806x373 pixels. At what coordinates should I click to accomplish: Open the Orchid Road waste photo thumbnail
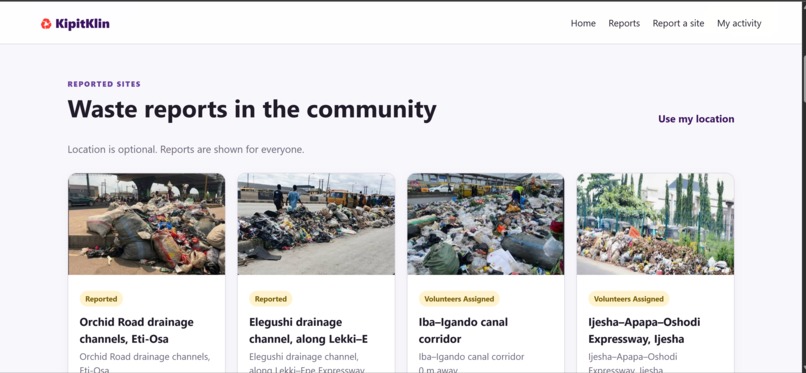146,223
